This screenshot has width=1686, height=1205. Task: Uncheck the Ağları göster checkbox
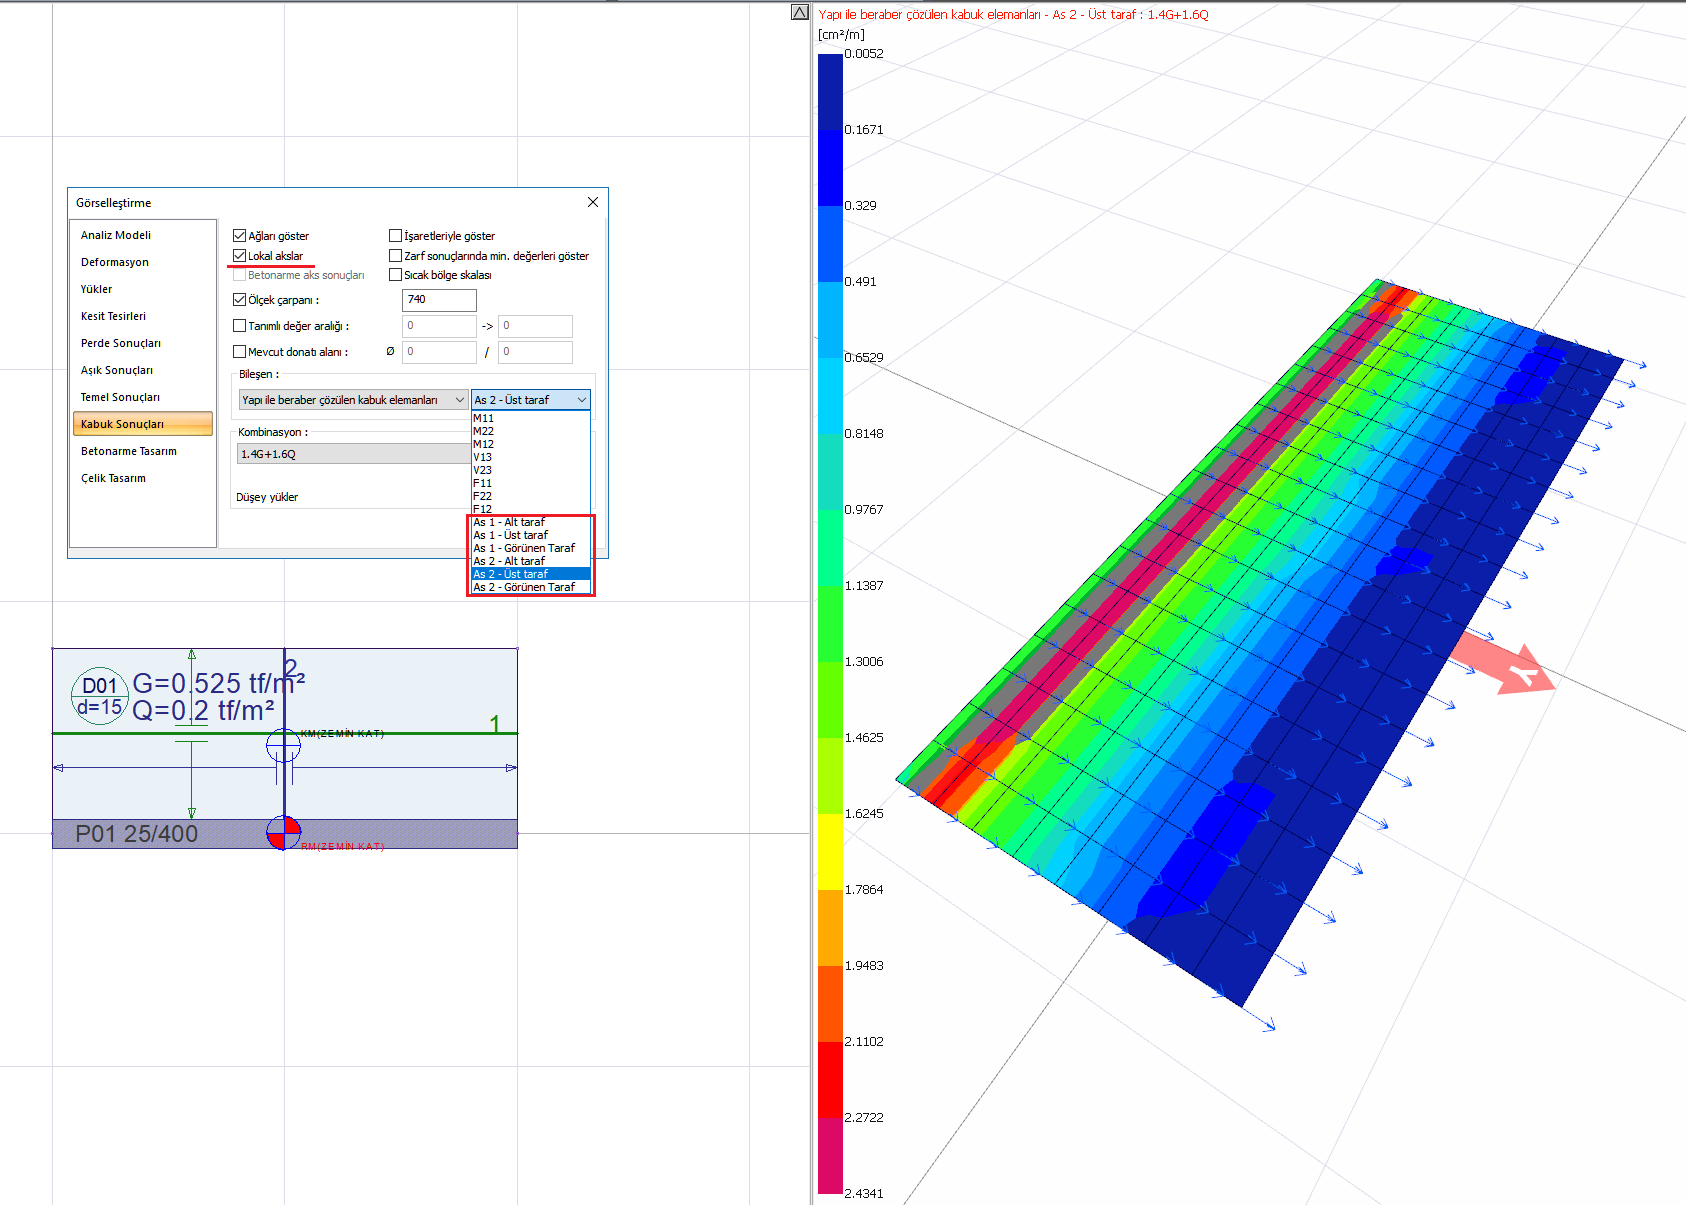(240, 236)
